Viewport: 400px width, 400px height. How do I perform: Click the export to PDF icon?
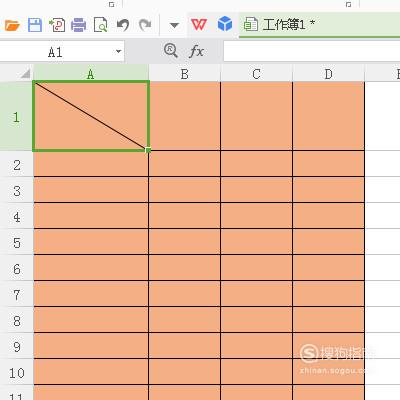(57, 25)
